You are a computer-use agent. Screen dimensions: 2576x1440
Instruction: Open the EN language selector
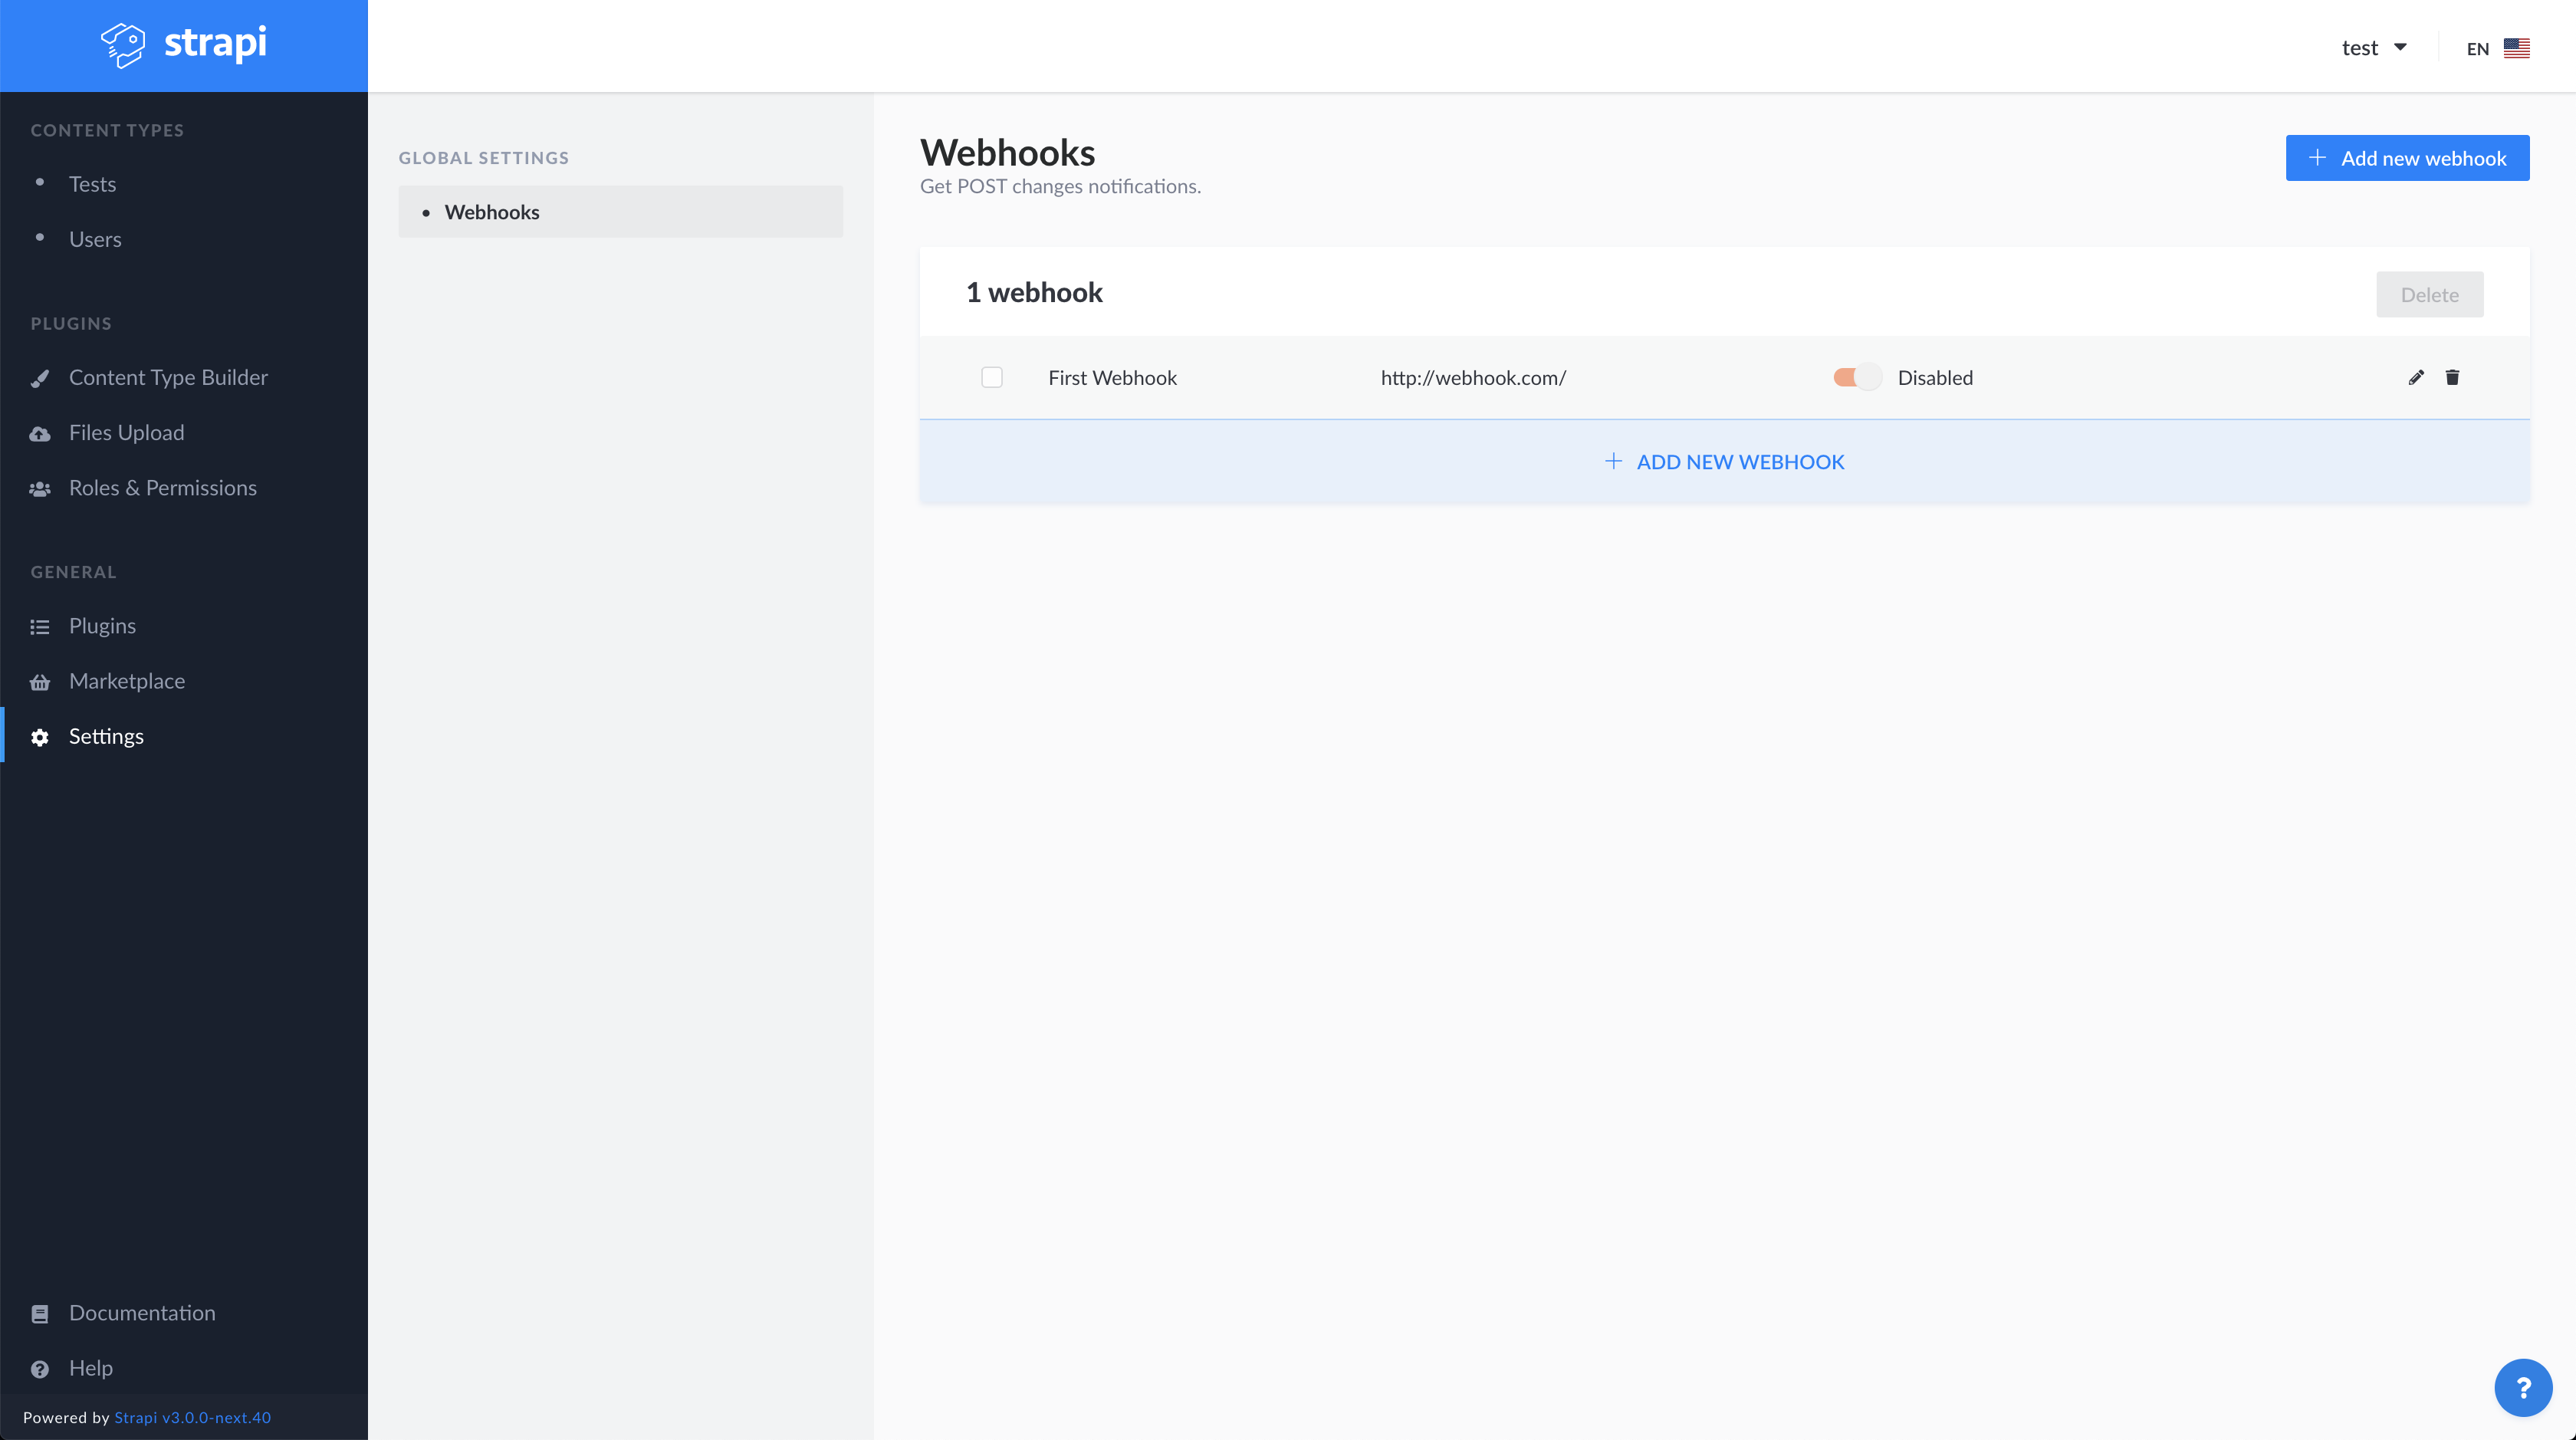[x=2497, y=48]
